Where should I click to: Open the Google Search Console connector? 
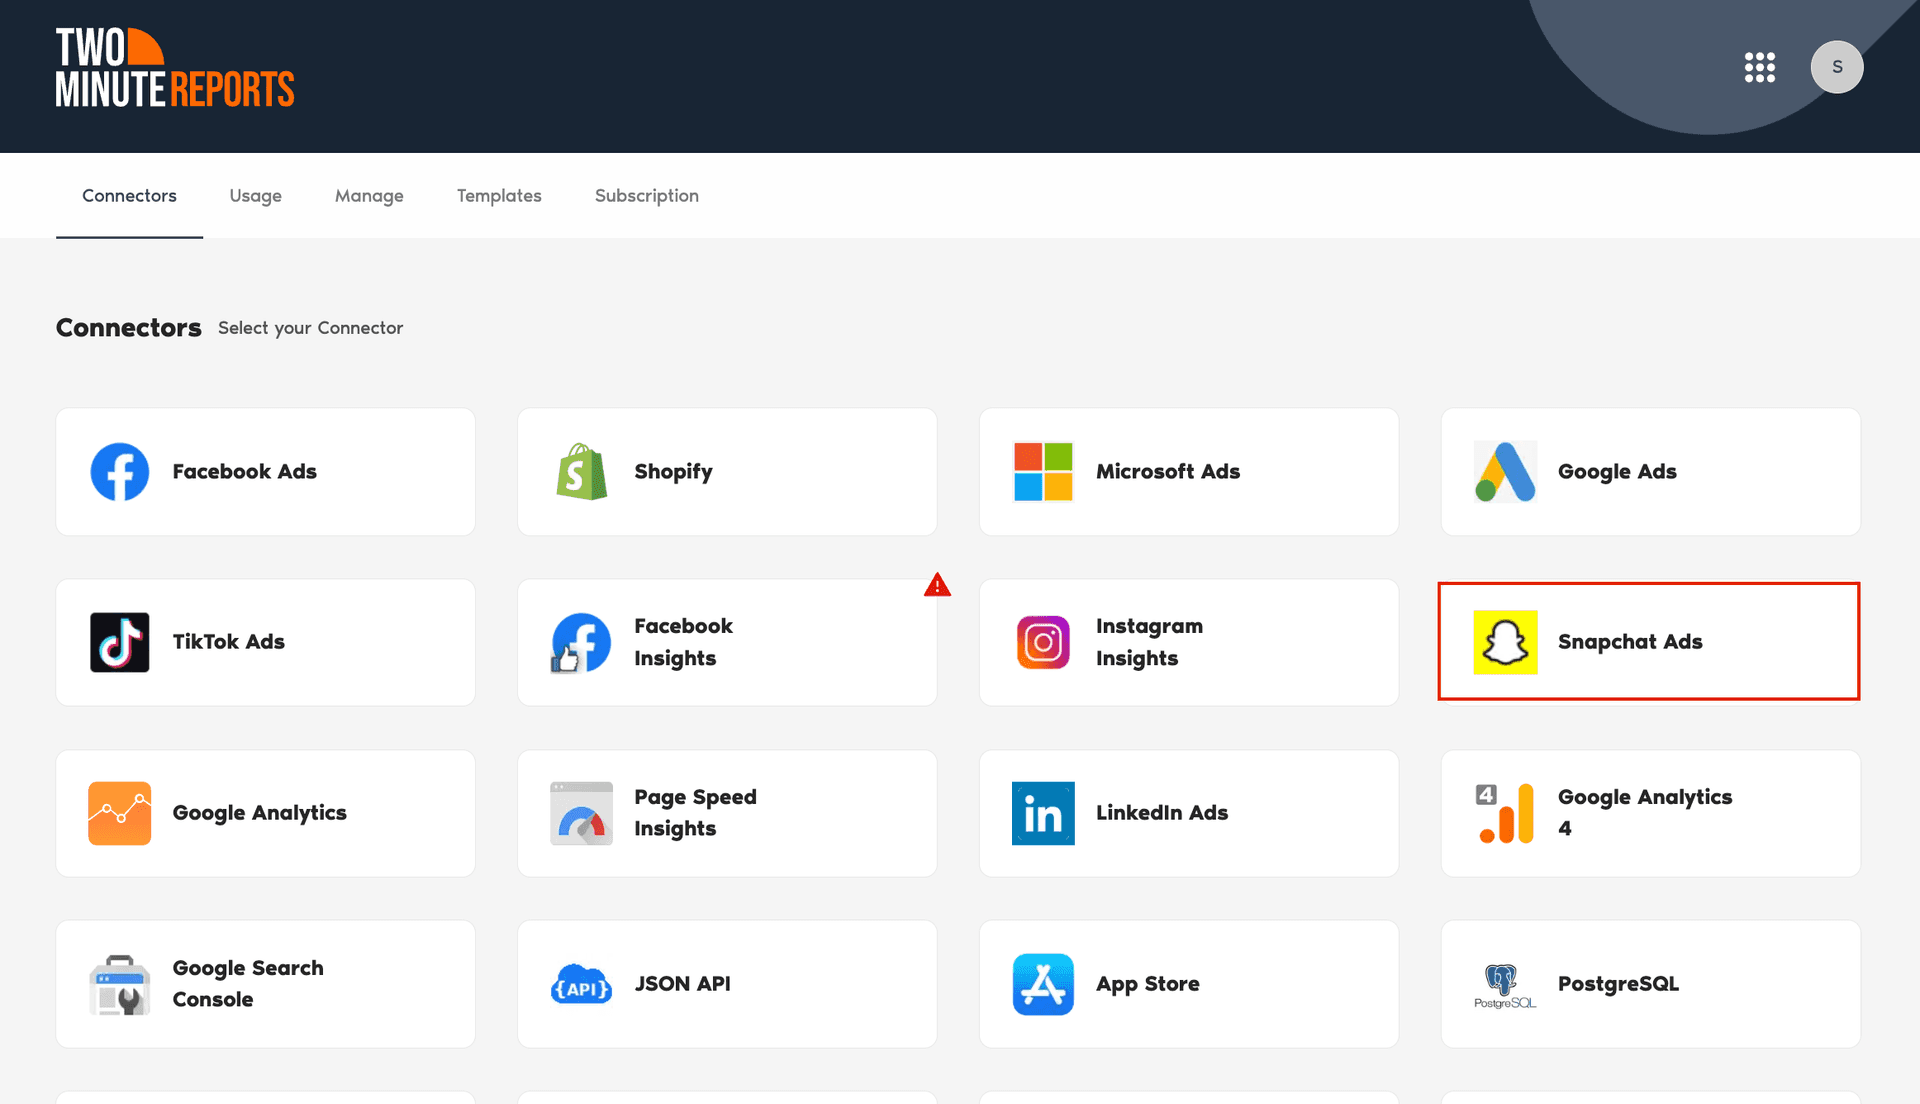265,984
